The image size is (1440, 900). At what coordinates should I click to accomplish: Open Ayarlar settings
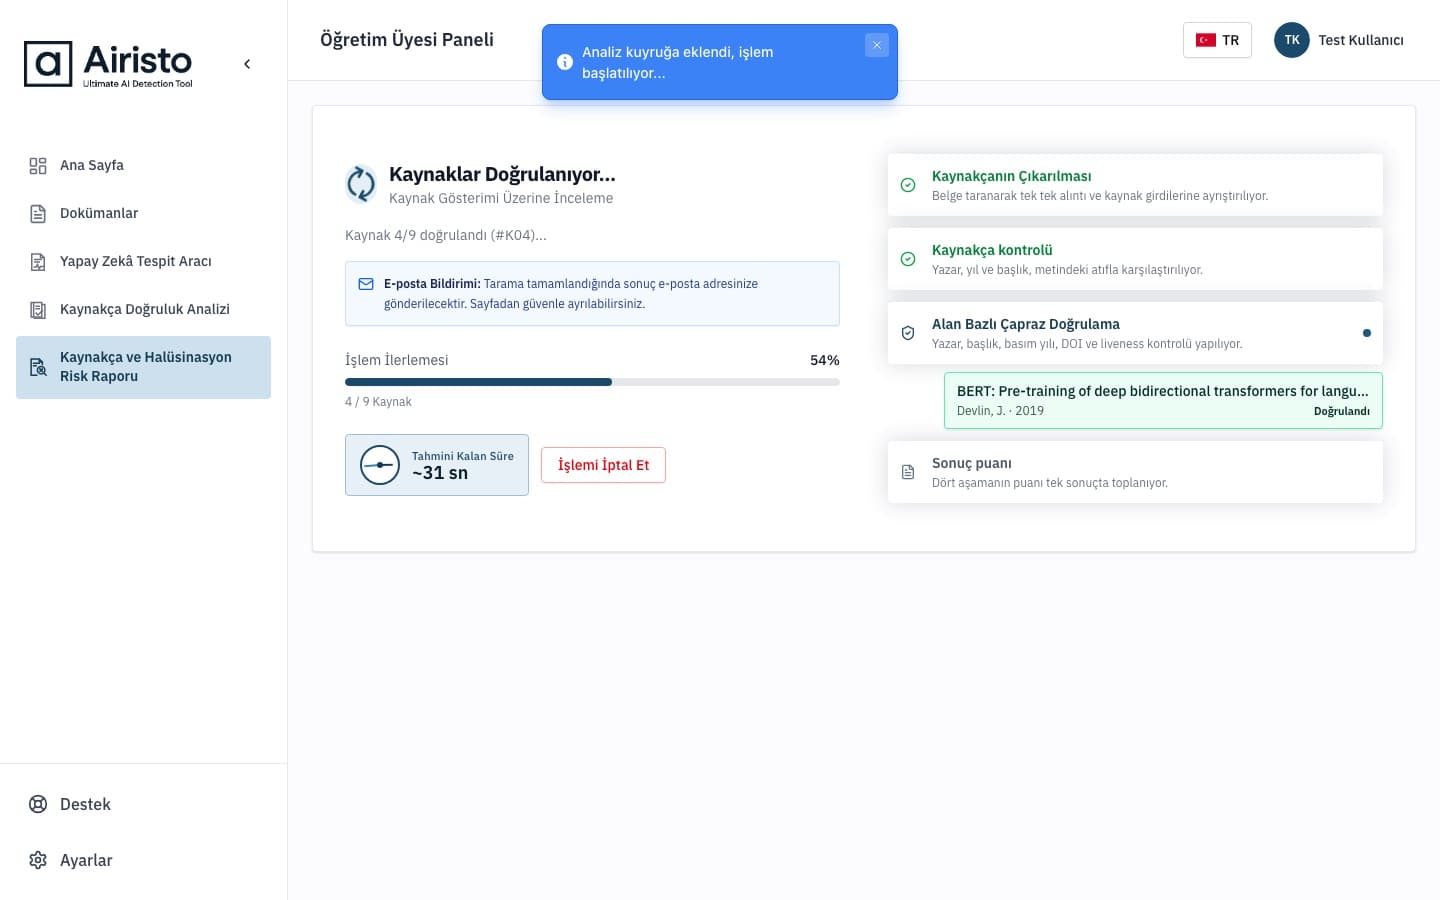click(143, 860)
